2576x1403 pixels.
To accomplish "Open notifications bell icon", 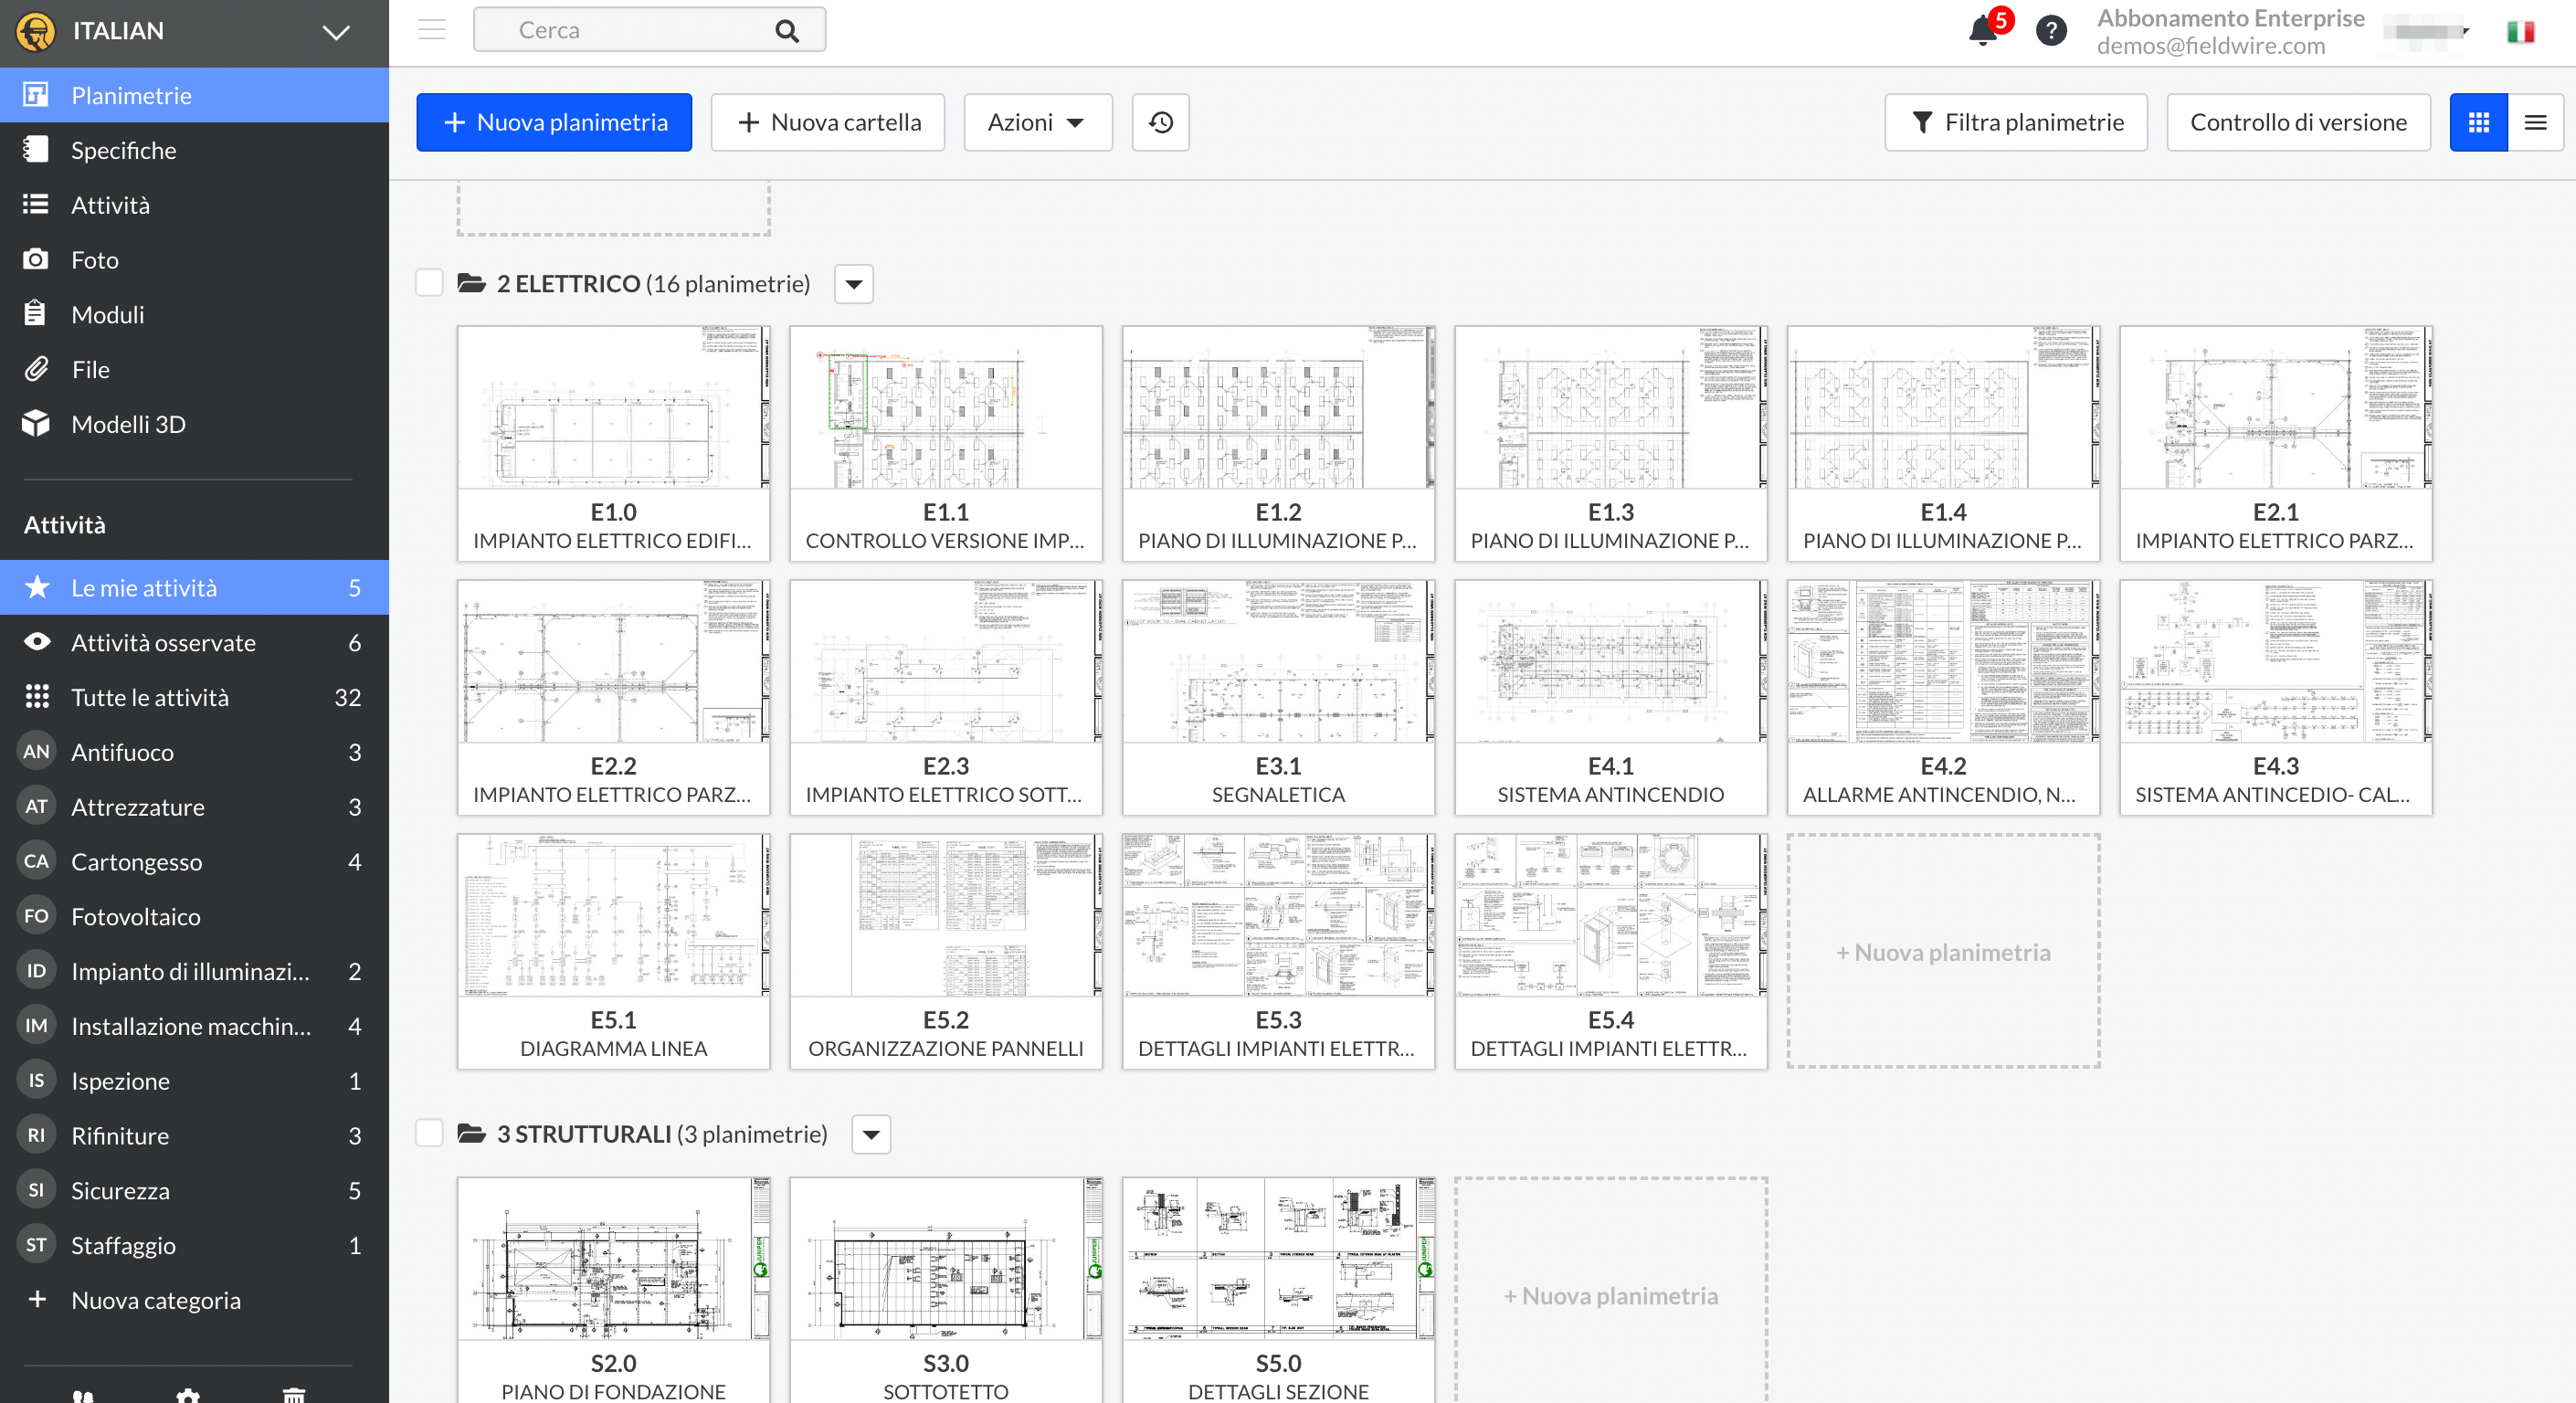I will [1983, 30].
